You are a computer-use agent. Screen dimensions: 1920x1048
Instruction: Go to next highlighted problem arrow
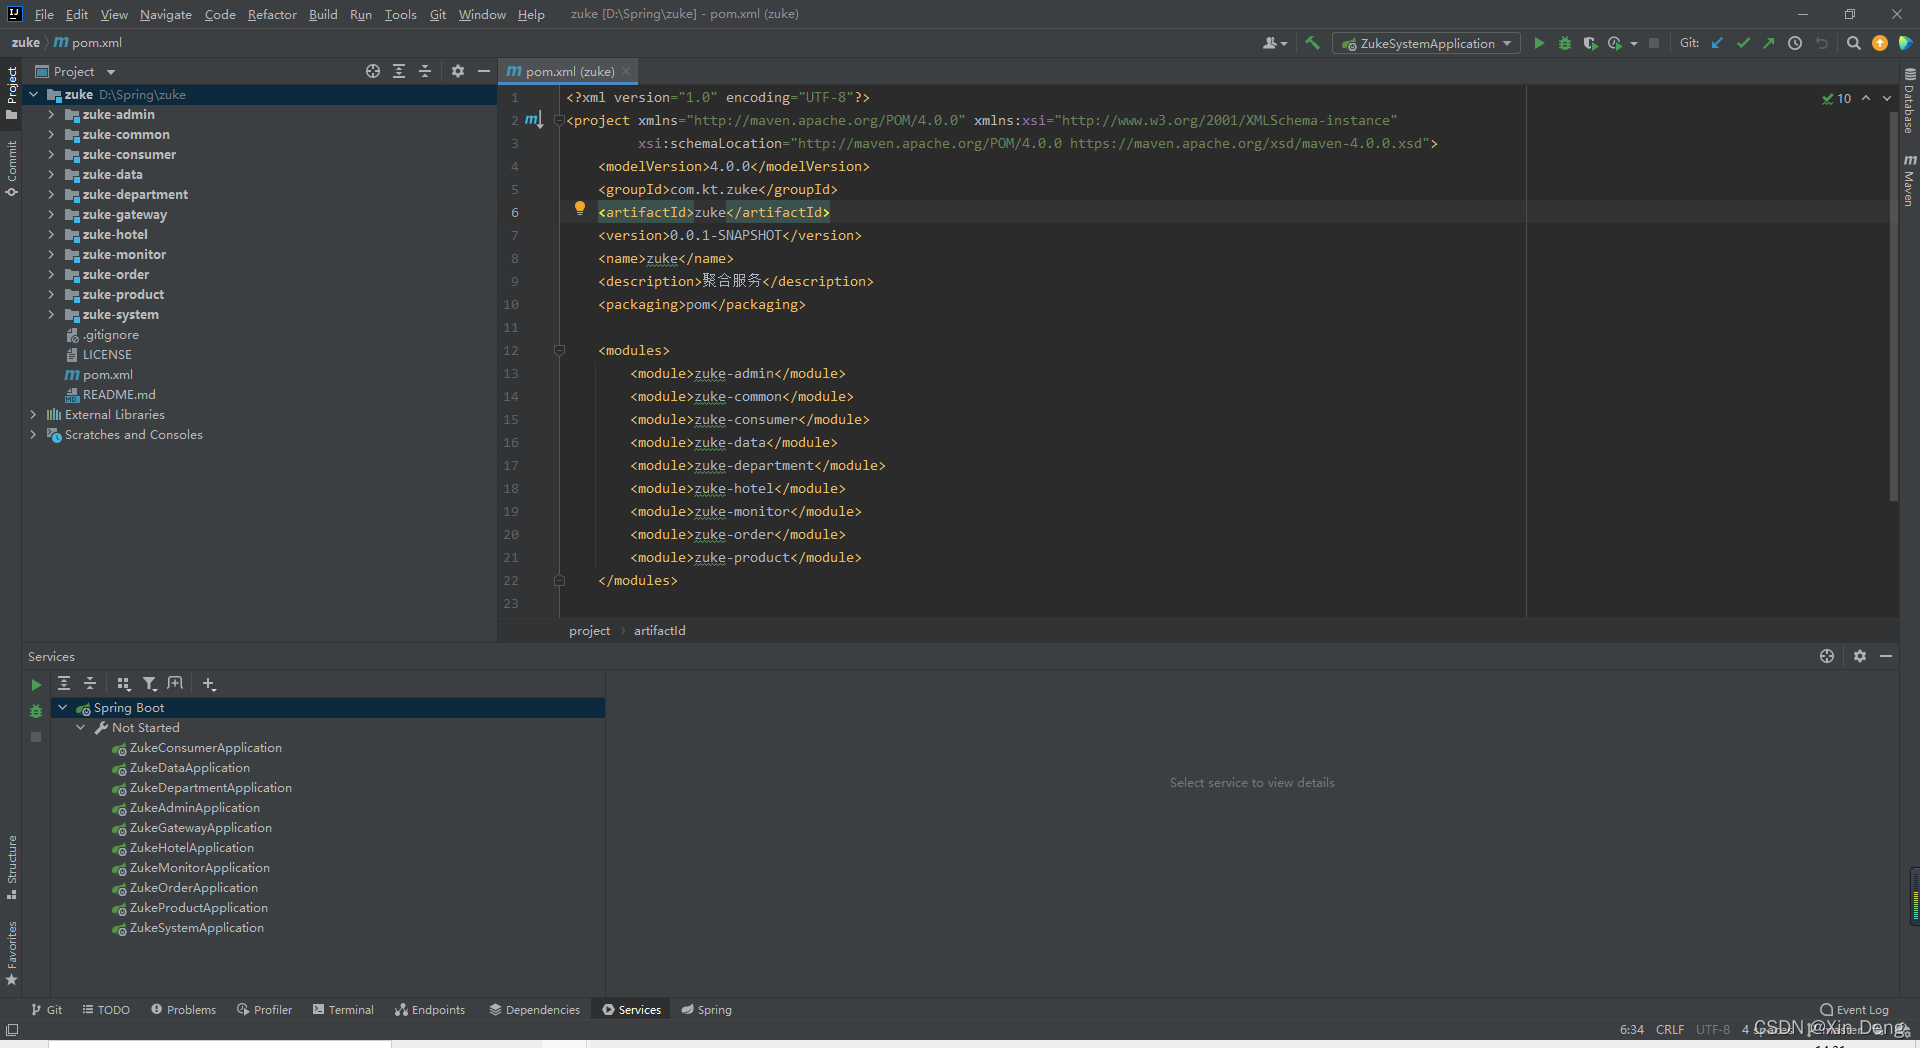tap(1887, 98)
